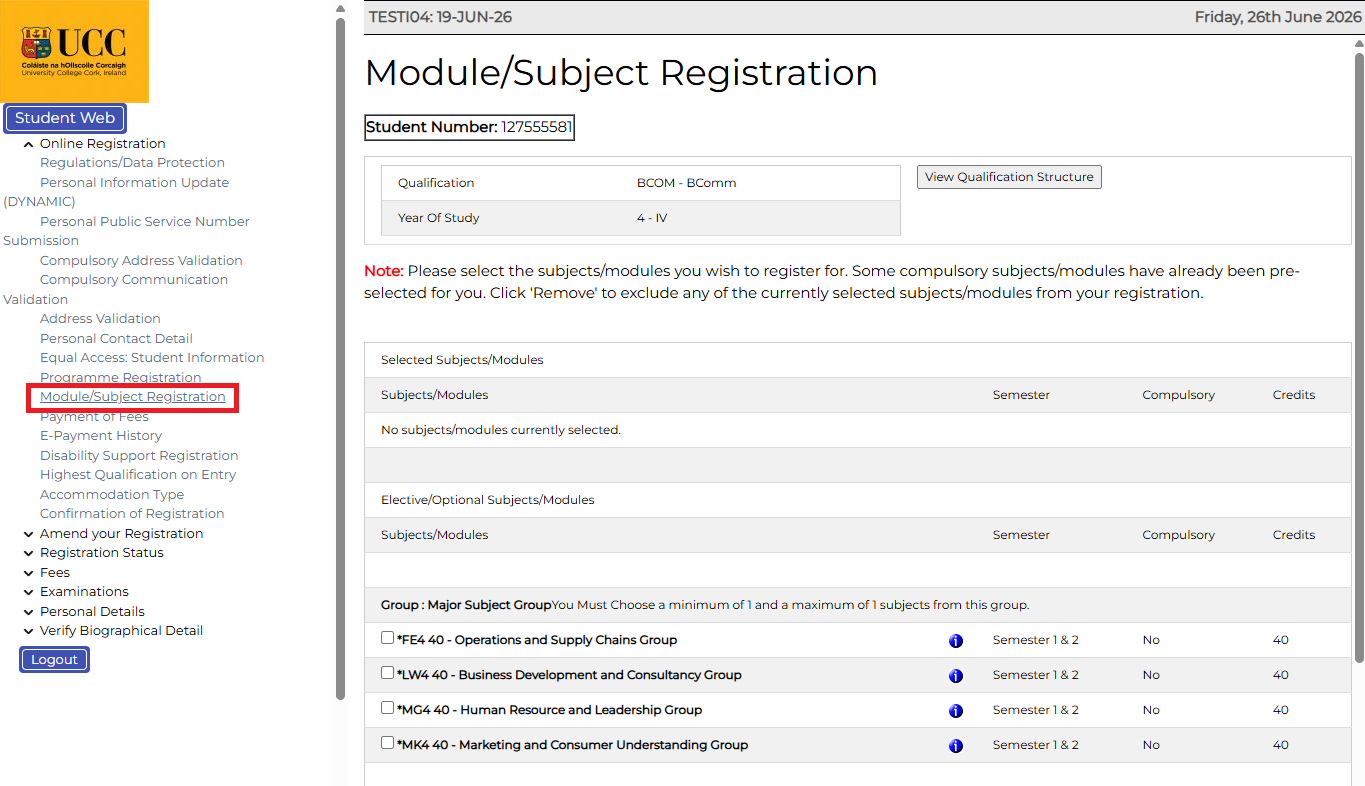Click the UCC university logo
Image resolution: width=1365 pixels, height=786 pixels.
[x=74, y=51]
